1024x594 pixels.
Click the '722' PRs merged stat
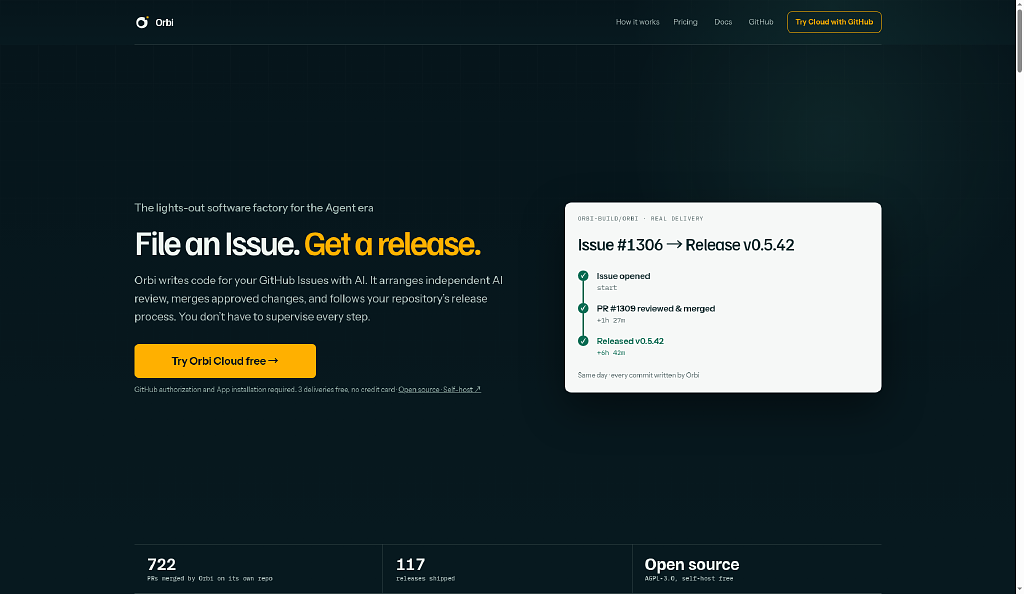161,564
